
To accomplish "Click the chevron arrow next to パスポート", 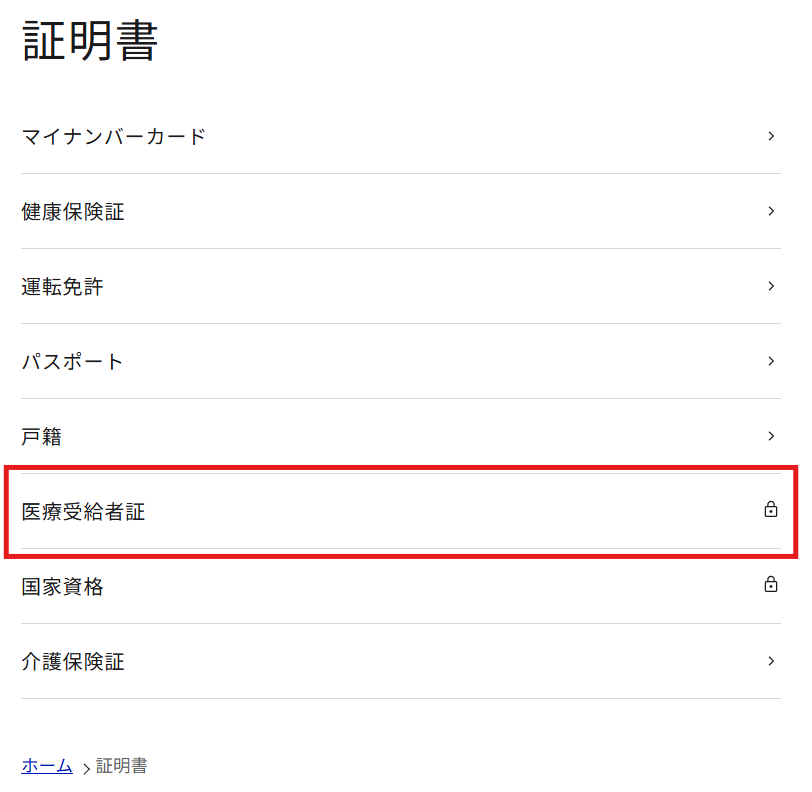I will pyautogui.click(x=771, y=361).
